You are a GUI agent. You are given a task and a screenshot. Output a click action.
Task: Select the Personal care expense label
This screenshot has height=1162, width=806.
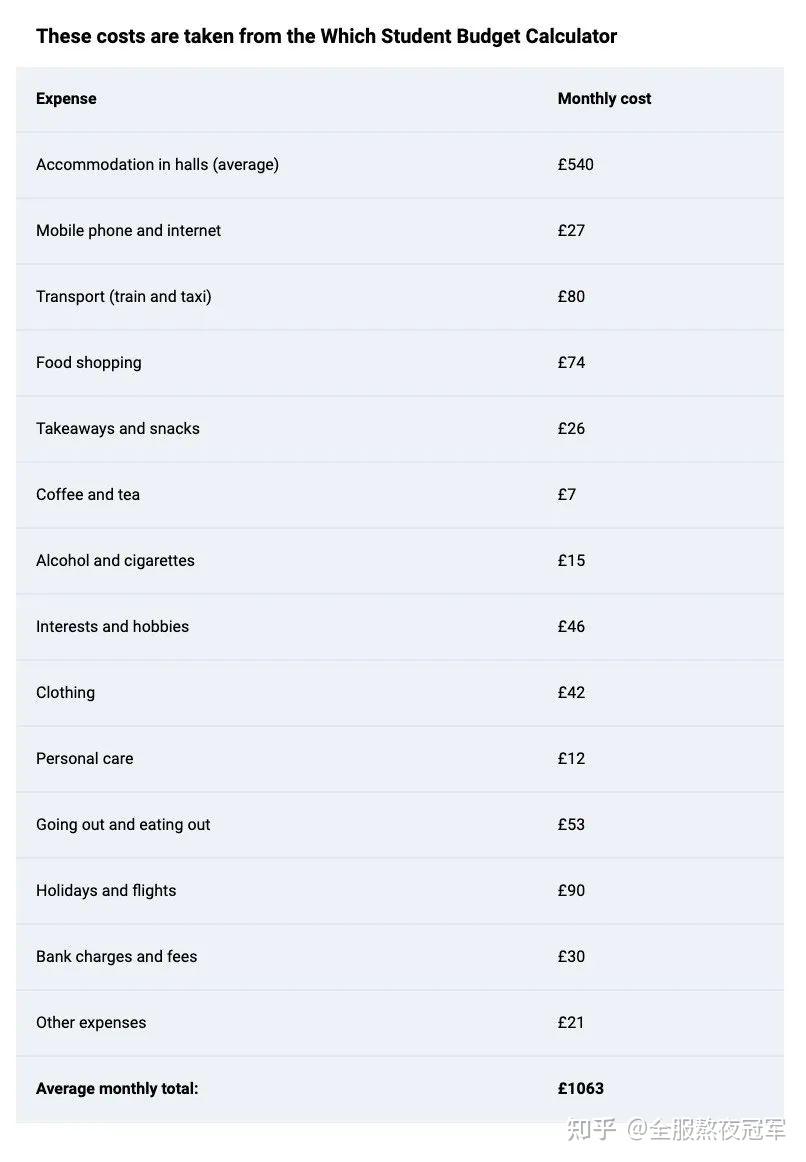point(84,758)
